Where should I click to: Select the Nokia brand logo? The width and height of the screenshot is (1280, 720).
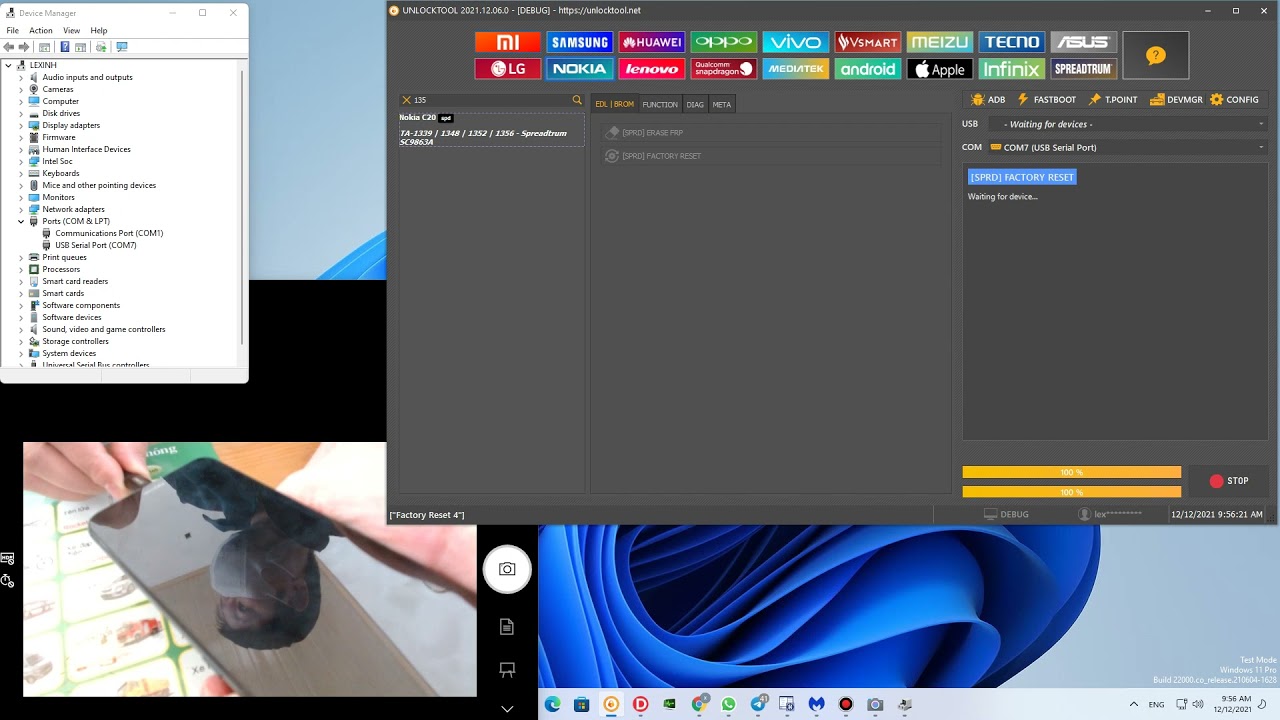coord(579,69)
